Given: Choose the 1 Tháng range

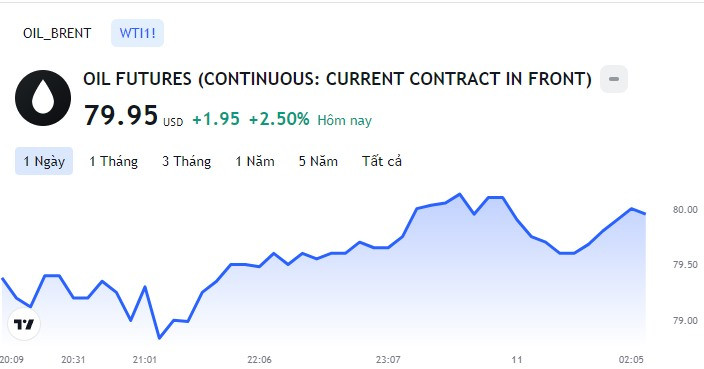Looking at the screenshot, I should point(113,161).
